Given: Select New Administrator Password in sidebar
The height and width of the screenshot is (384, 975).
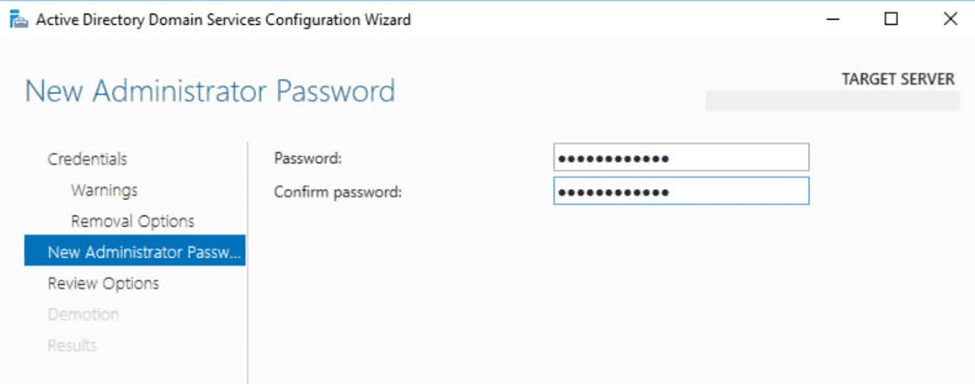Looking at the screenshot, I should tap(135, 251).
